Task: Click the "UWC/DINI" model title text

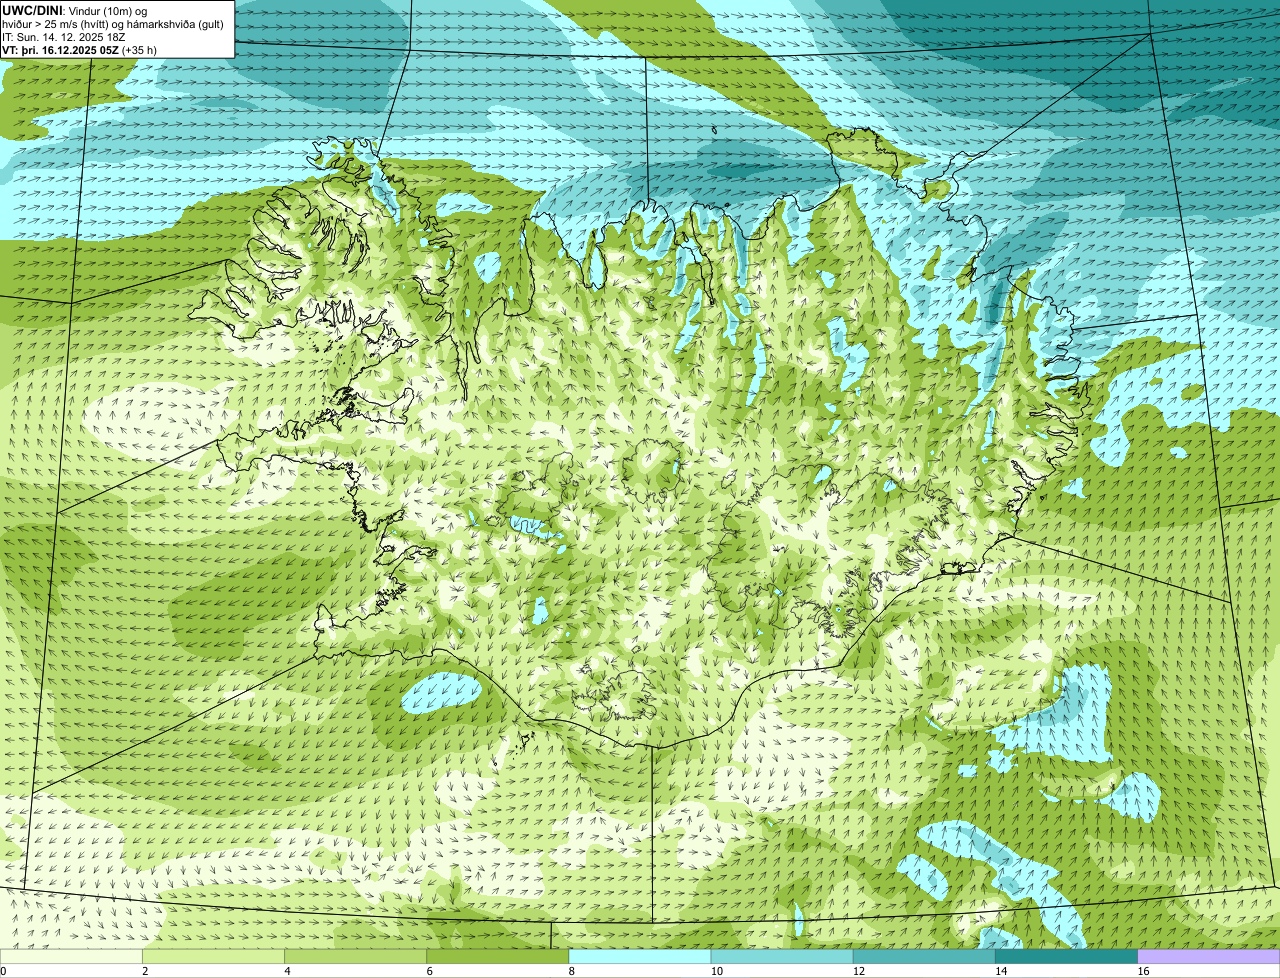Action: coord(33,10)
